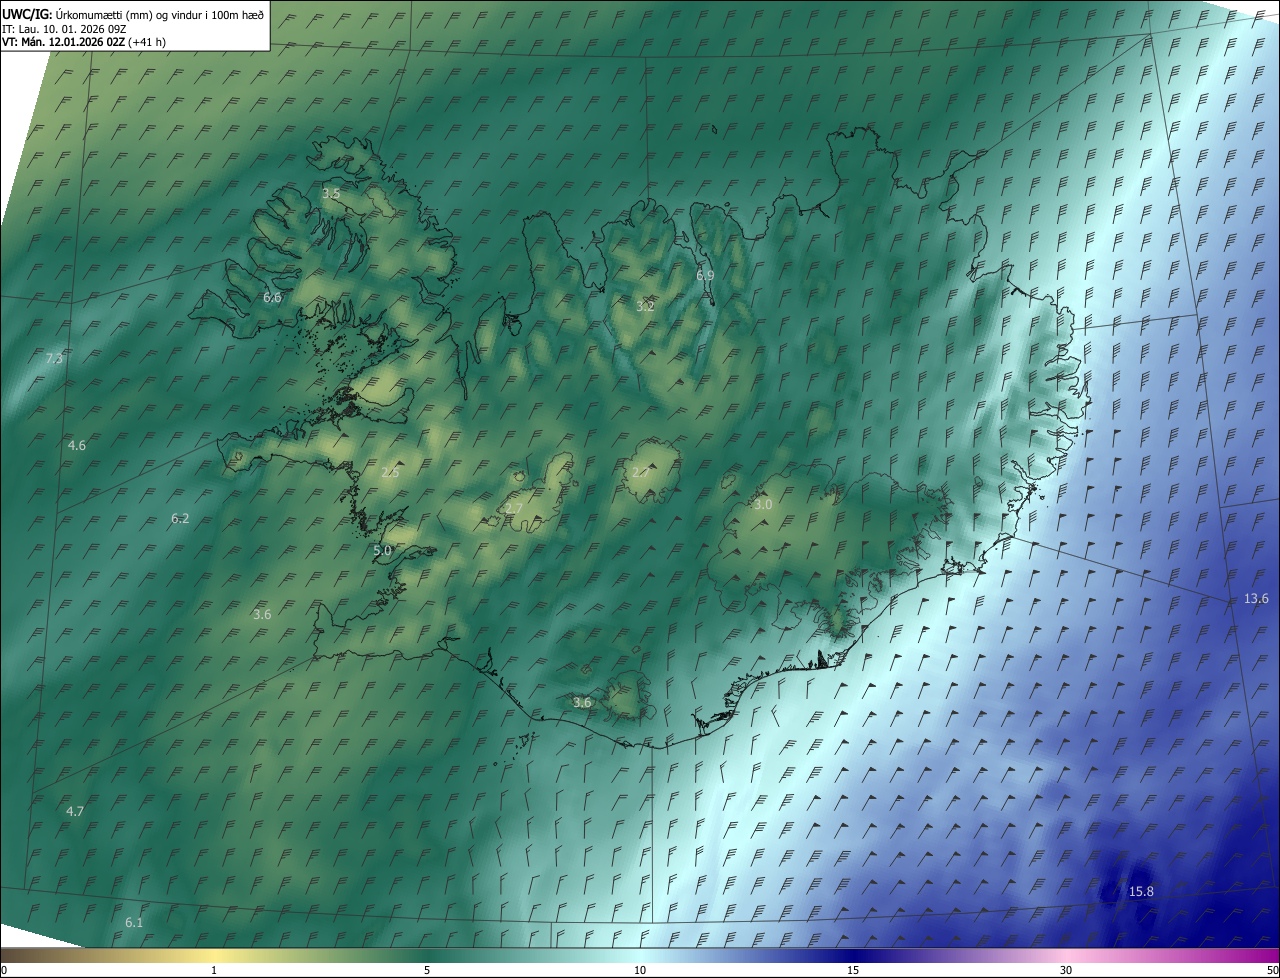Click the 3.2 value label on the map
Image resolution: width=1280 pixels, height=978 pixels.
(x=645, y=305)
